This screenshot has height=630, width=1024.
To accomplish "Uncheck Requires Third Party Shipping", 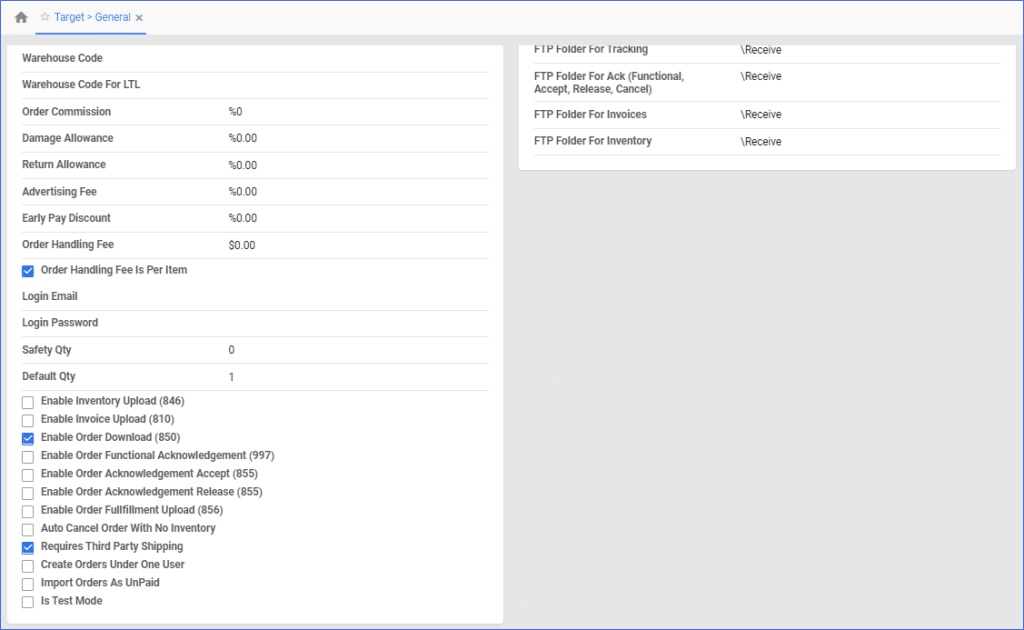I will point(27,546).
